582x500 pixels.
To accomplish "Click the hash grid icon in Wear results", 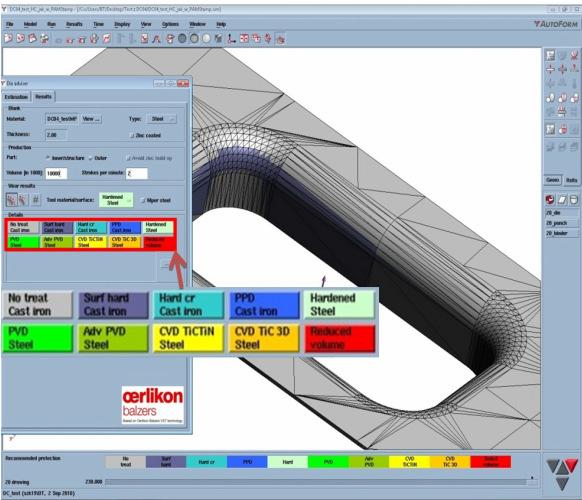I will (36, 200).
